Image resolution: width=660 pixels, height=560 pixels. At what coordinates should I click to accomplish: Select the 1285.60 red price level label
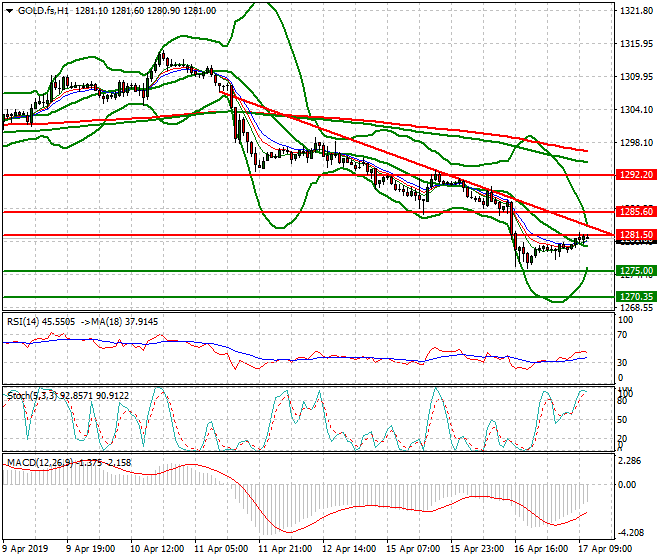636,212
